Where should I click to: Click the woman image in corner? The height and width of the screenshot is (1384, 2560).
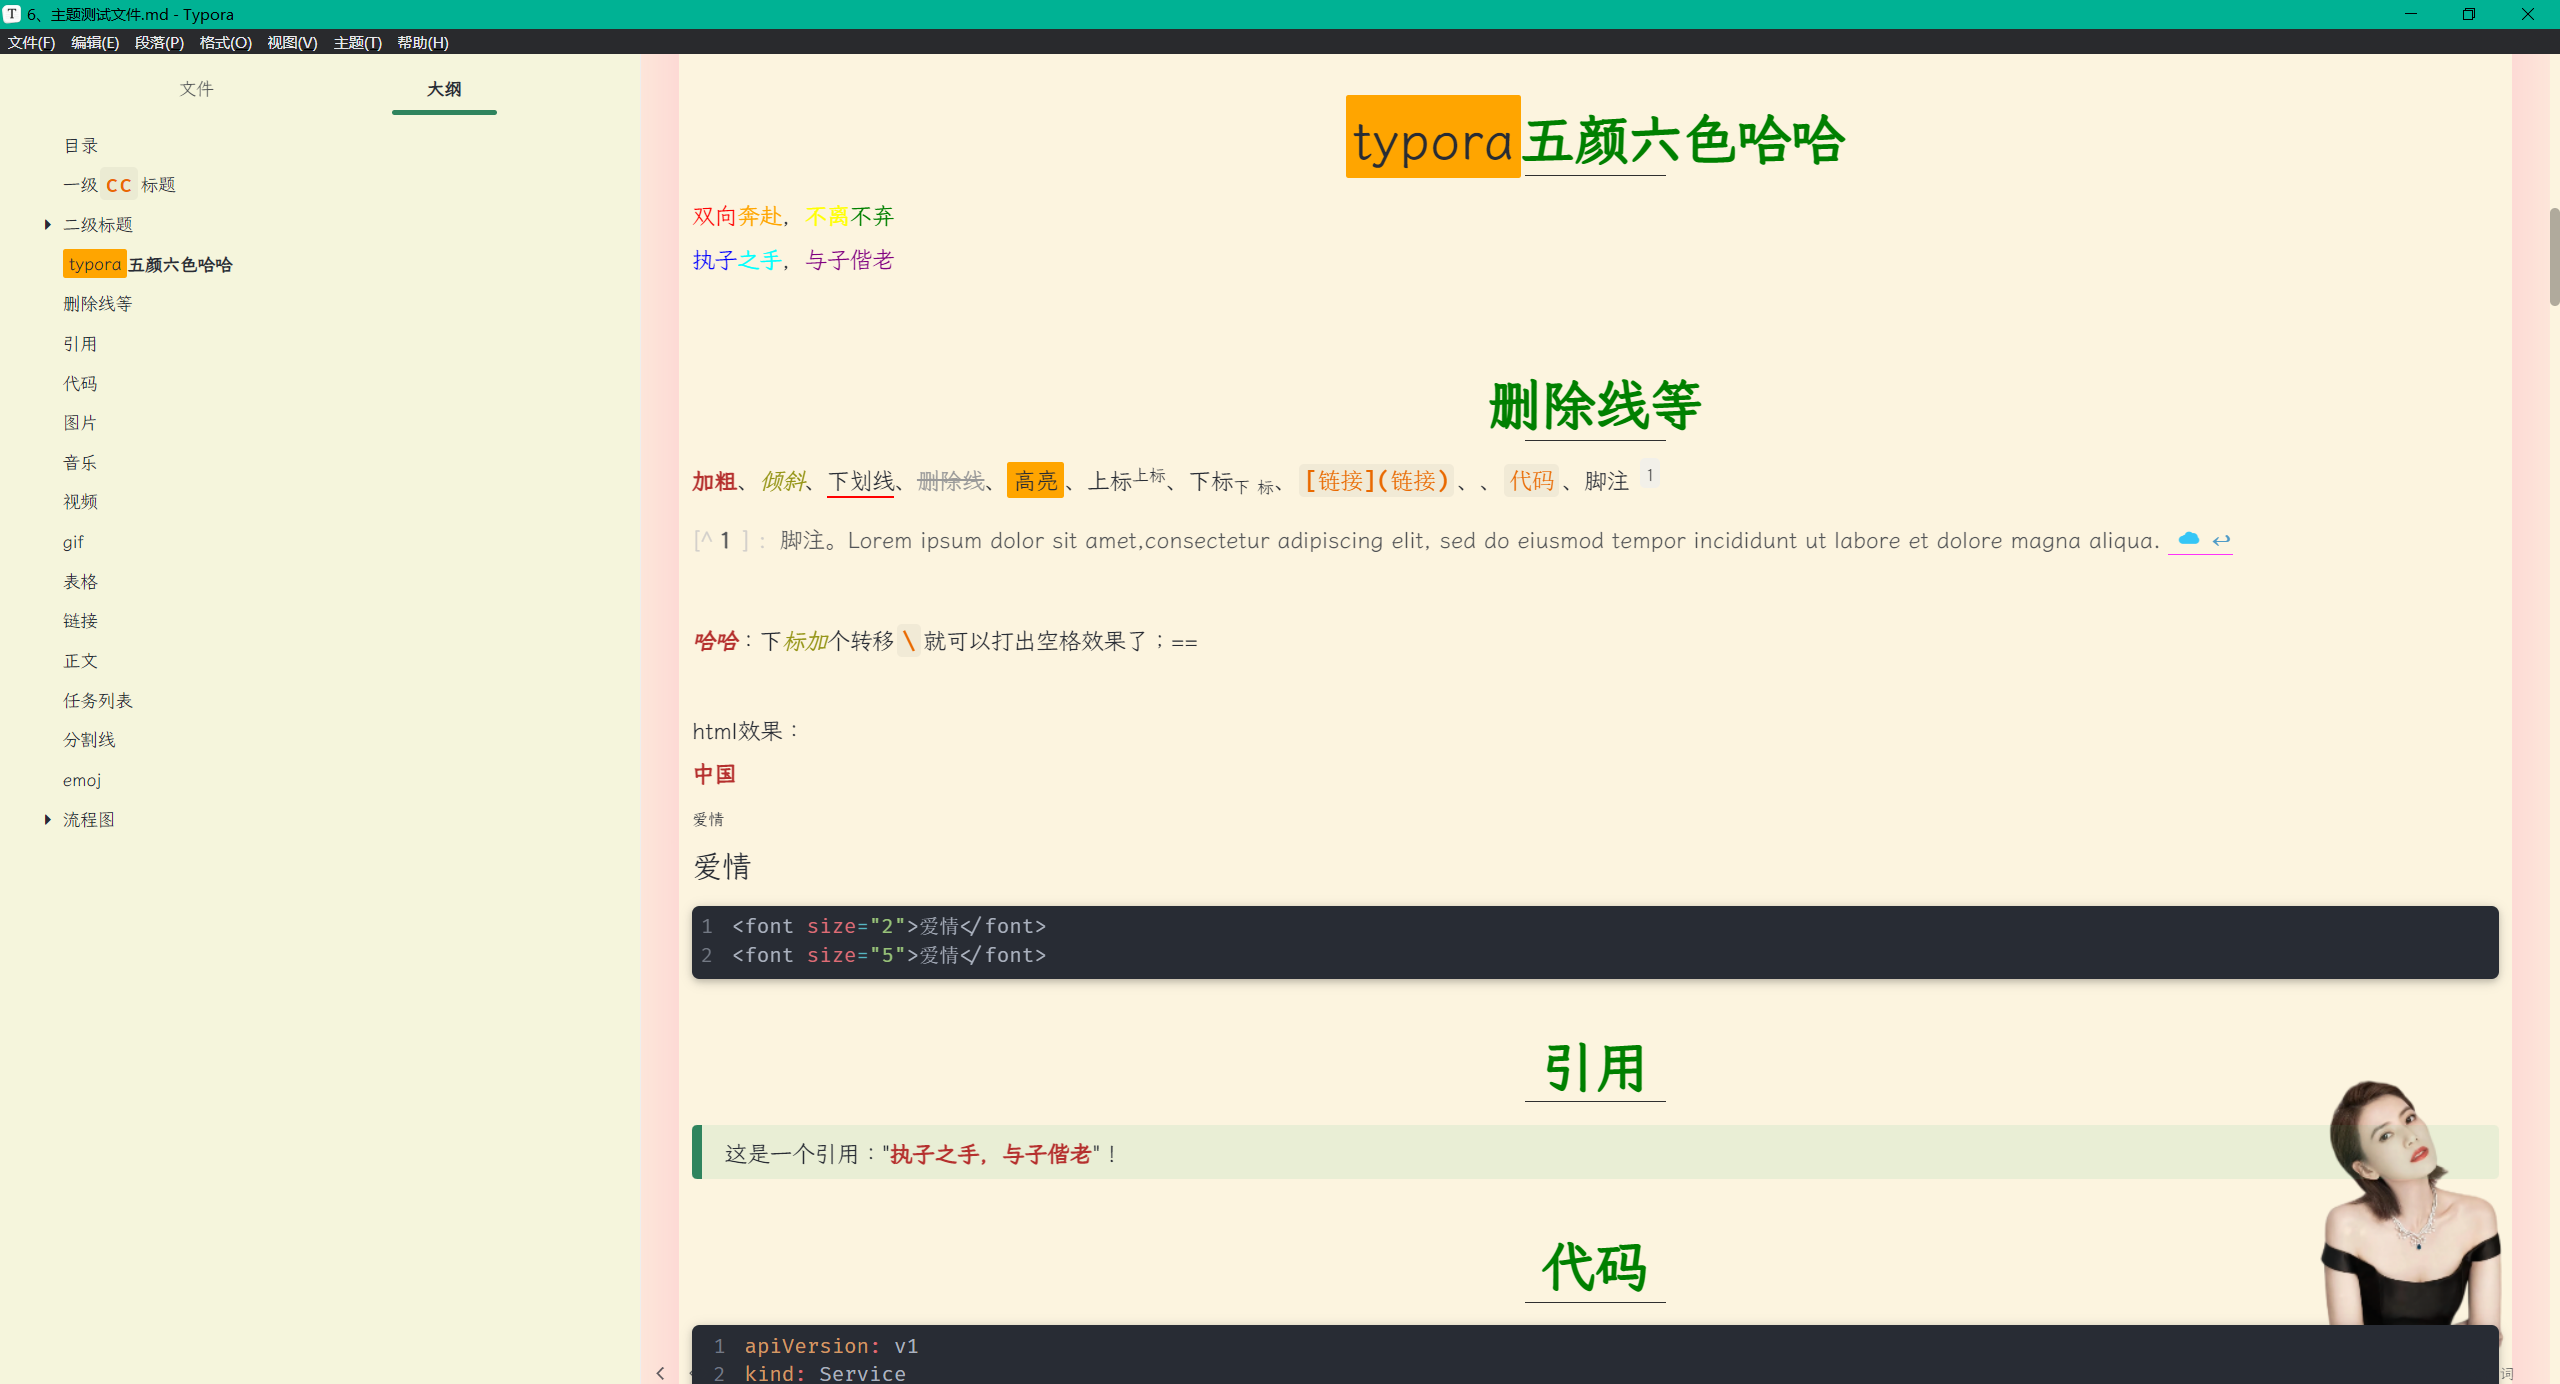(2412, 1202)
